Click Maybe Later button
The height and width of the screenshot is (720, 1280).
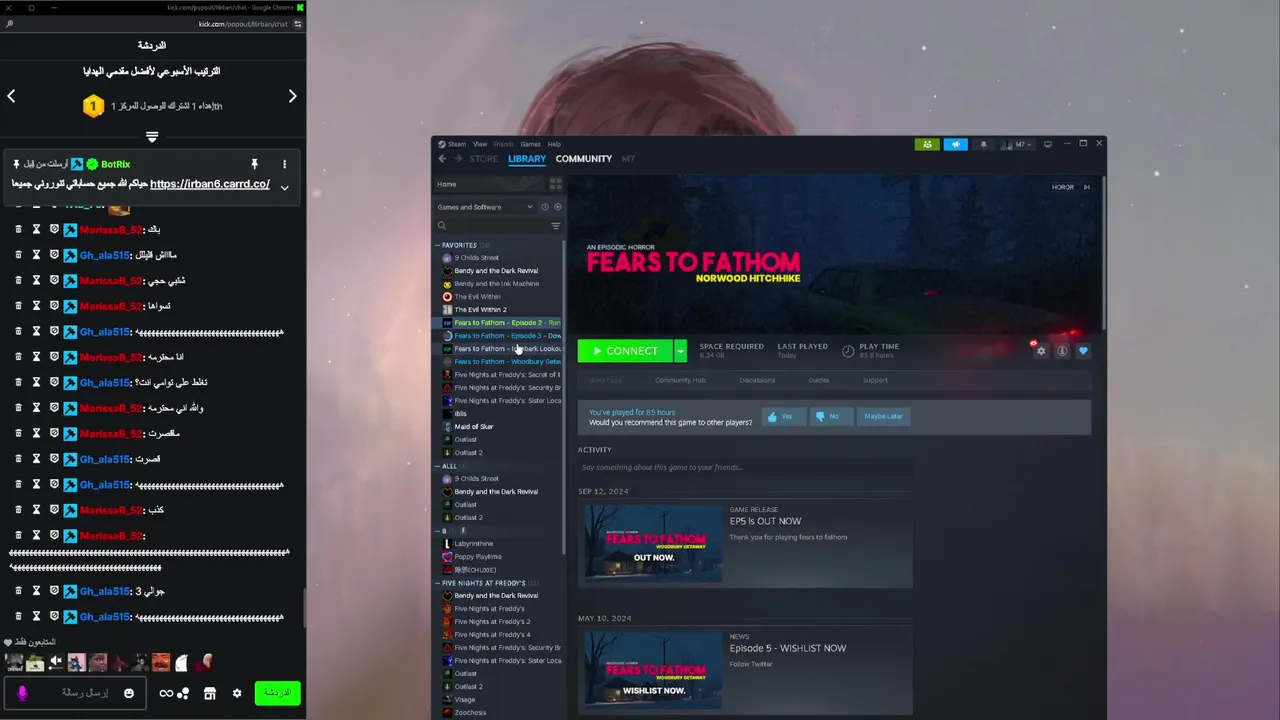point(883,416)
